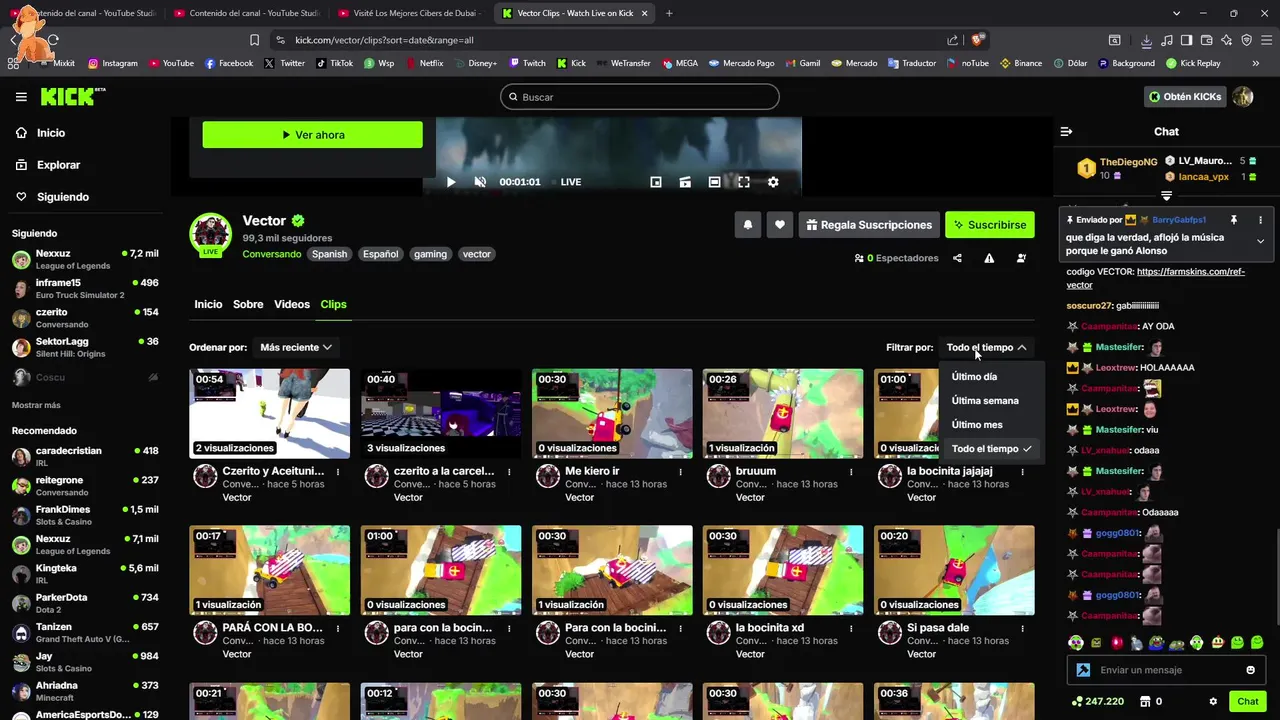Switch to the Videos tab
Viewport: 1280px width, 720px height.
pos(292,304)
